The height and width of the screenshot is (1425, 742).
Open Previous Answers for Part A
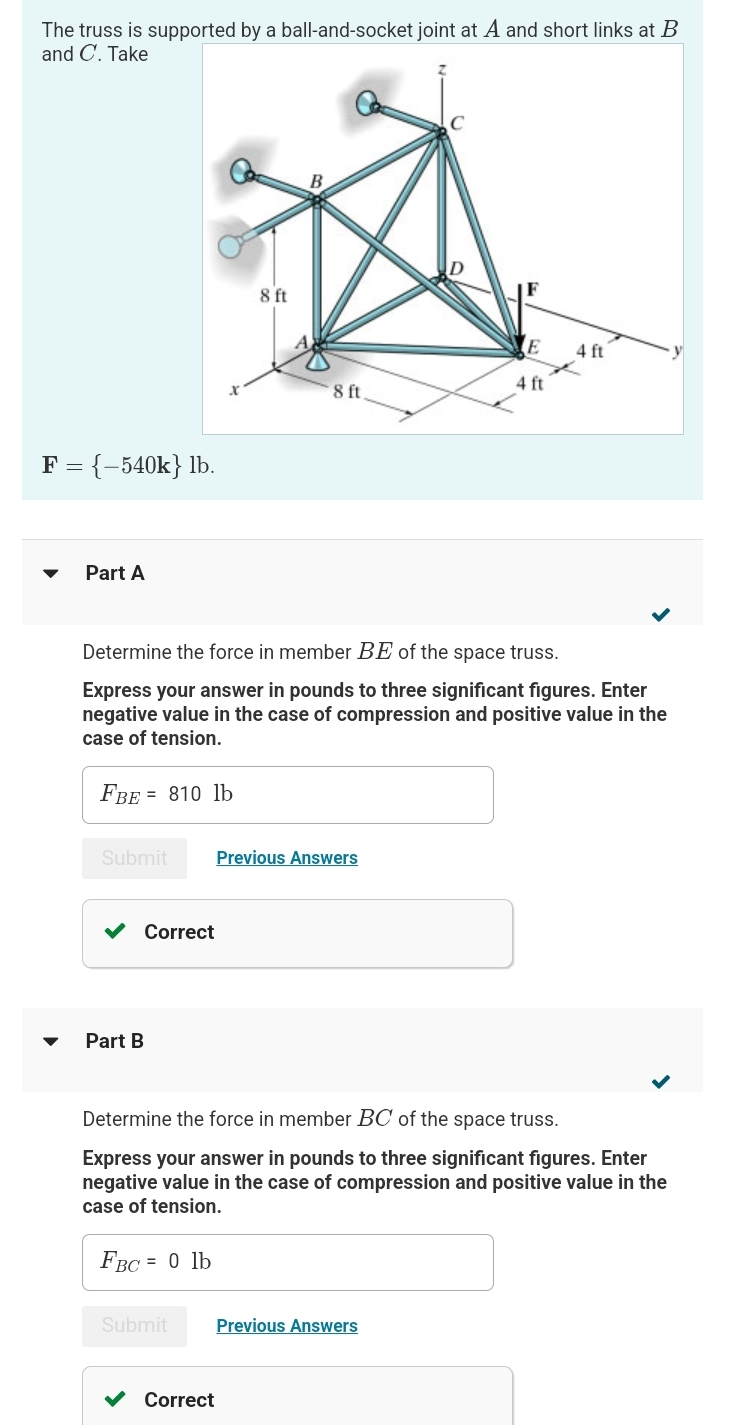tap(287, 857)
